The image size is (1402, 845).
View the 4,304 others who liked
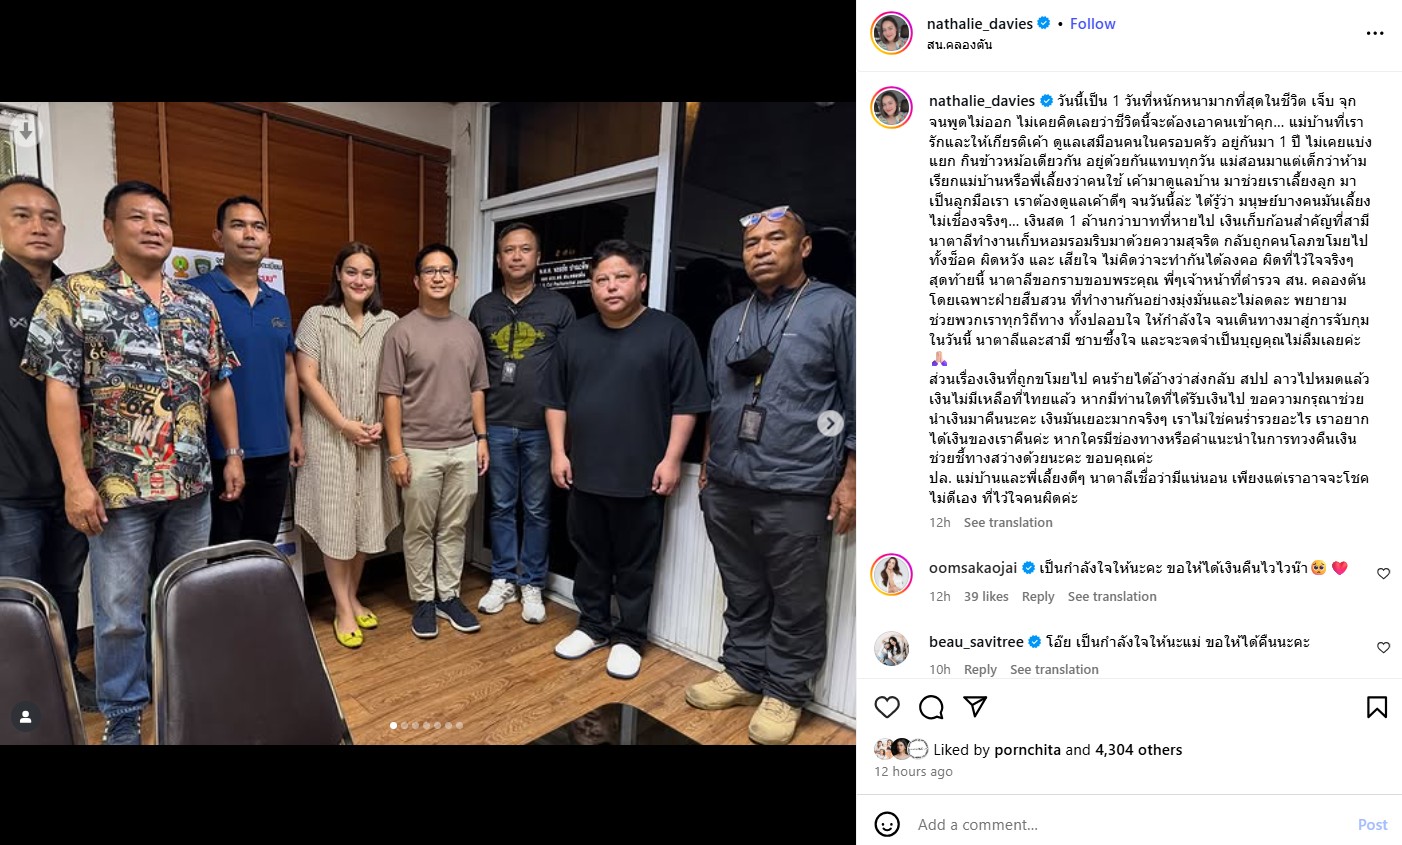(1138, 749)
